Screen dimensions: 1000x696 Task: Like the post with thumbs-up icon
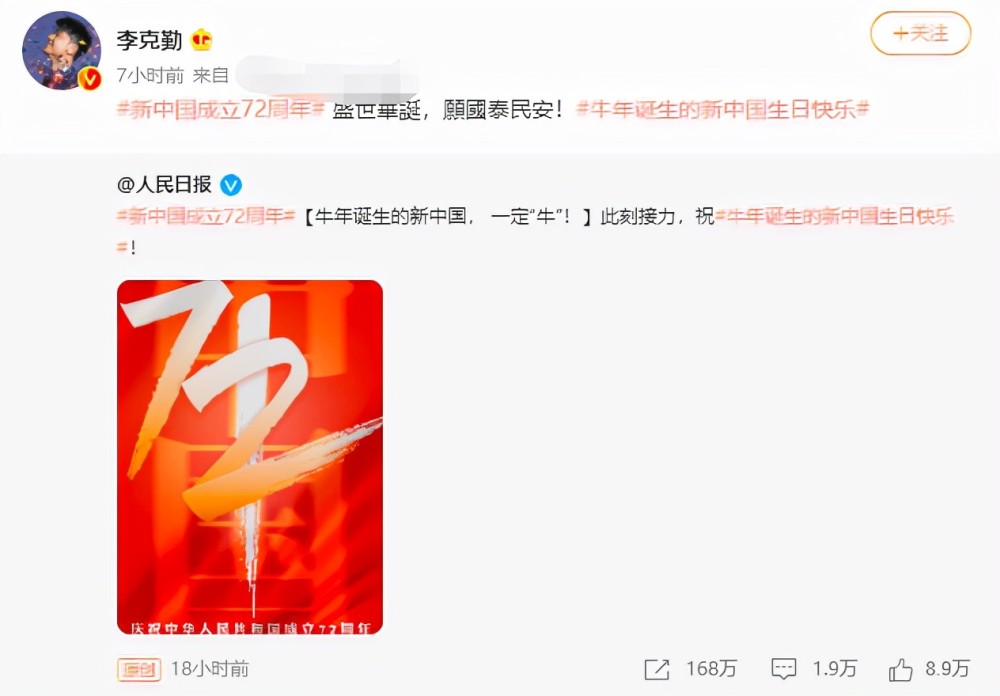tap(900, 669)
